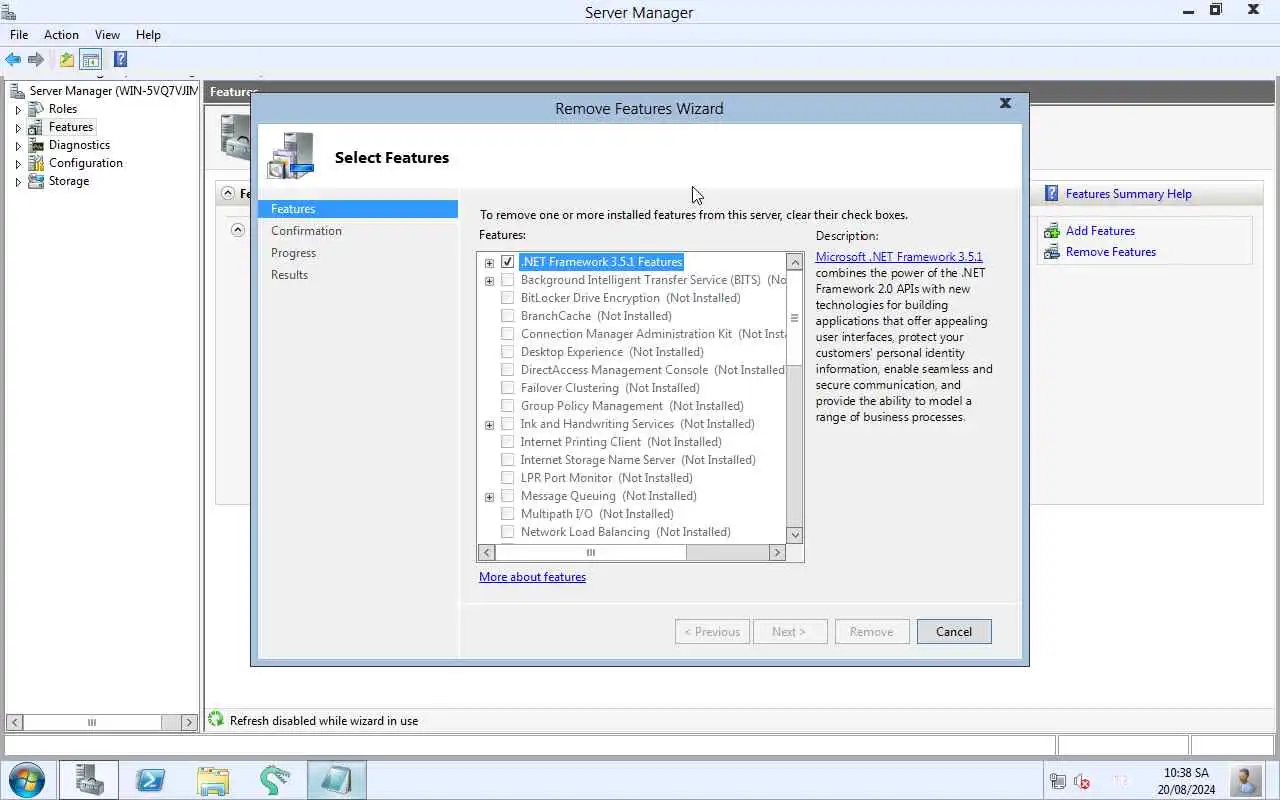Screen dimensions: 1280x800
Task: Click the Add Features icon
Action: click(x=1052, y=231)
